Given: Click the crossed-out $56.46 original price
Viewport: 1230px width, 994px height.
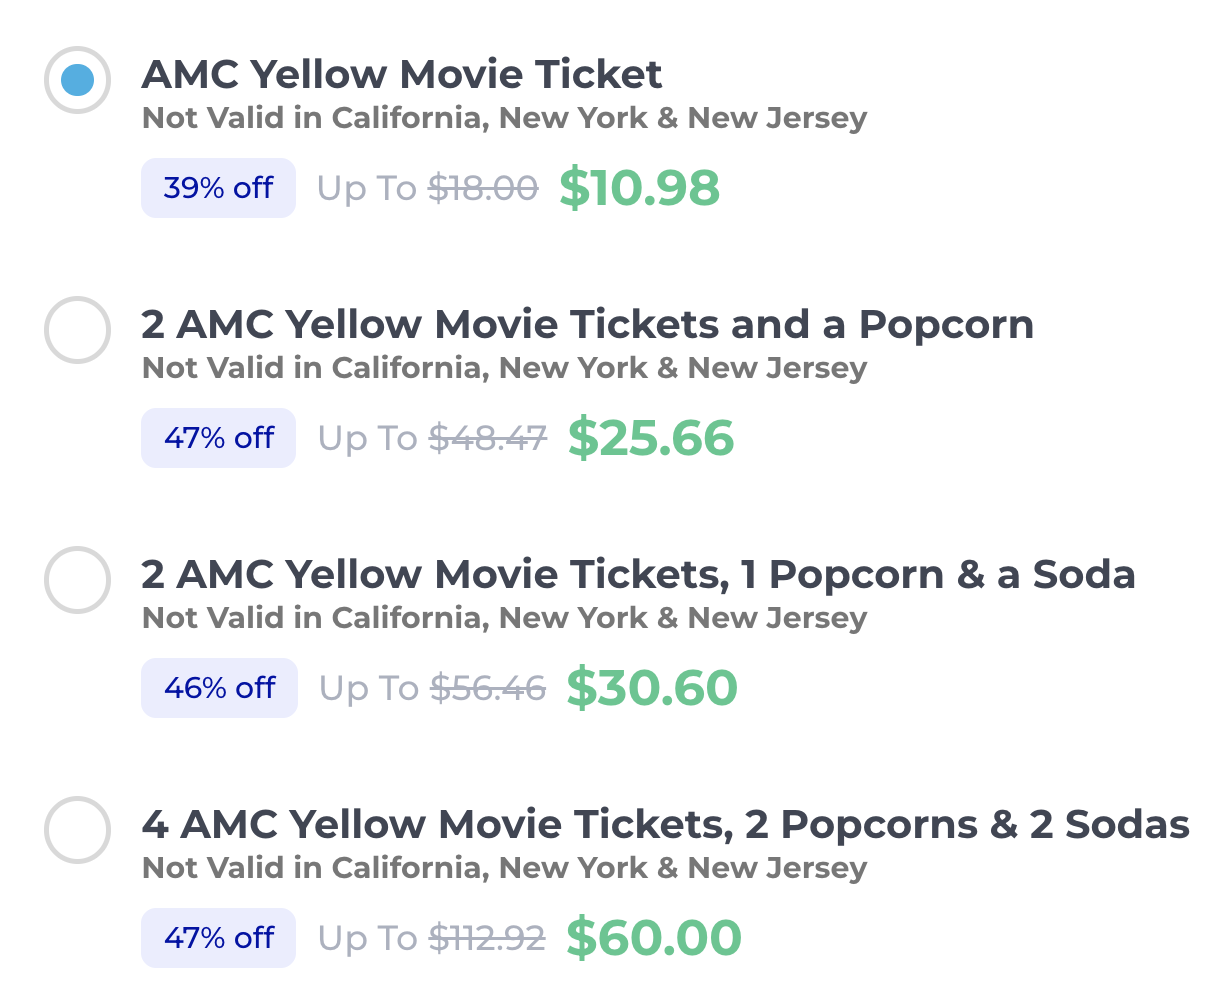Looking at the screenshot, I should [x=488, y=688].
